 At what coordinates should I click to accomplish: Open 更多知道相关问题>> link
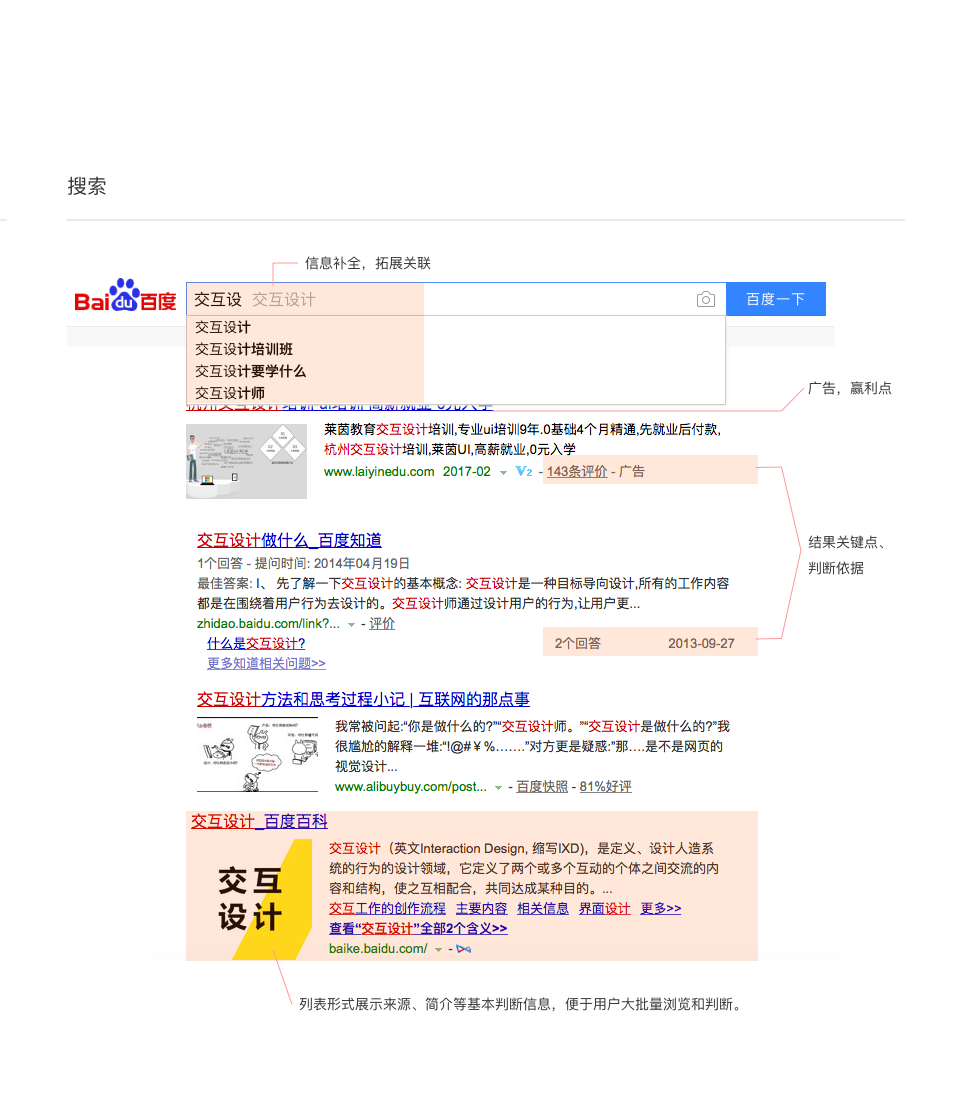point(266,663)
